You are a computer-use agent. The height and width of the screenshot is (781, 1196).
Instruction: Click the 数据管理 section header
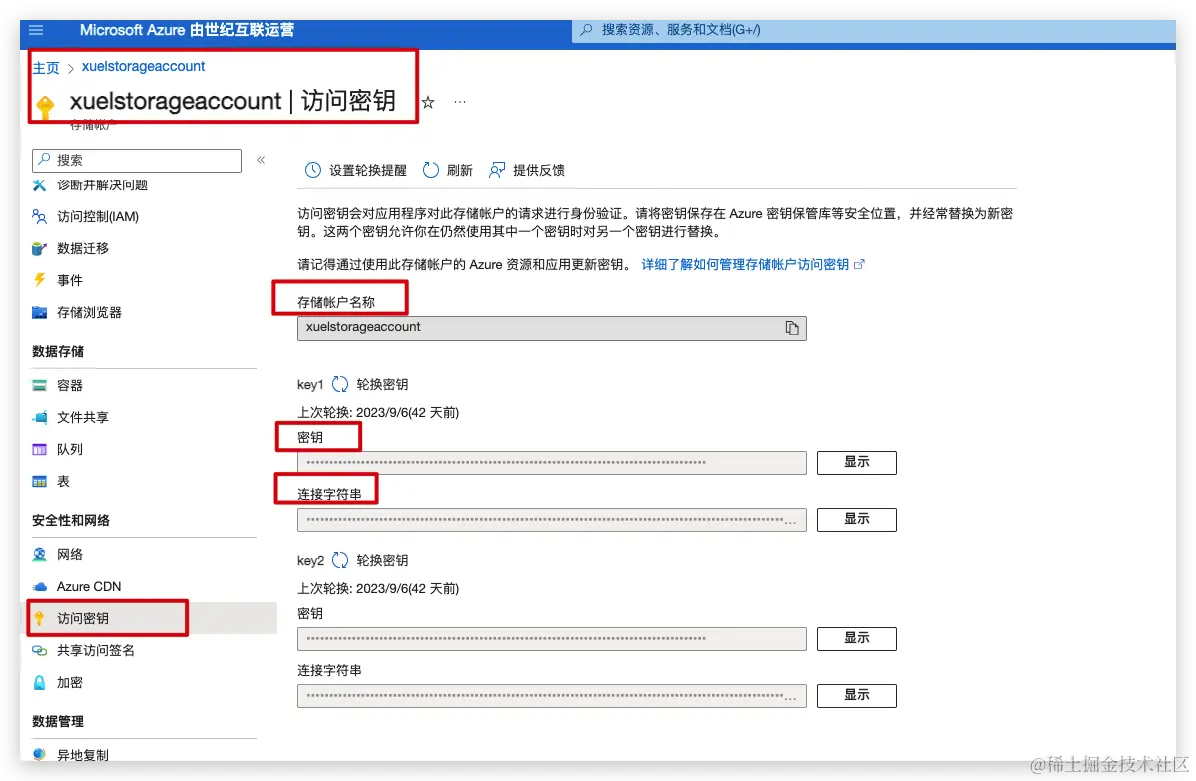pyautogui.click(x=58, y=722)
